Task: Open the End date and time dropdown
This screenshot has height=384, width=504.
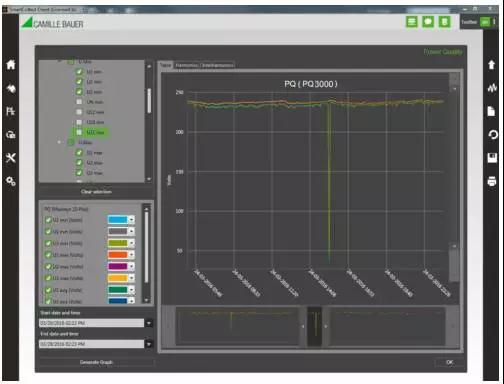Action: point(149,344)
